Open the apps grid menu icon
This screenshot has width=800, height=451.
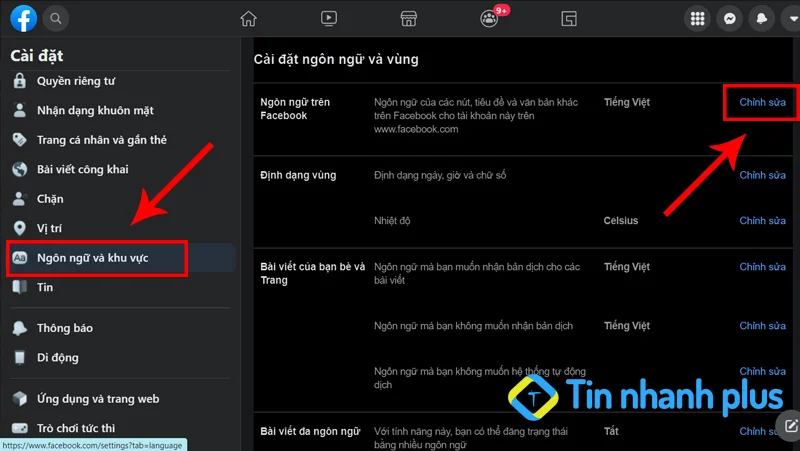click(697, 18)
